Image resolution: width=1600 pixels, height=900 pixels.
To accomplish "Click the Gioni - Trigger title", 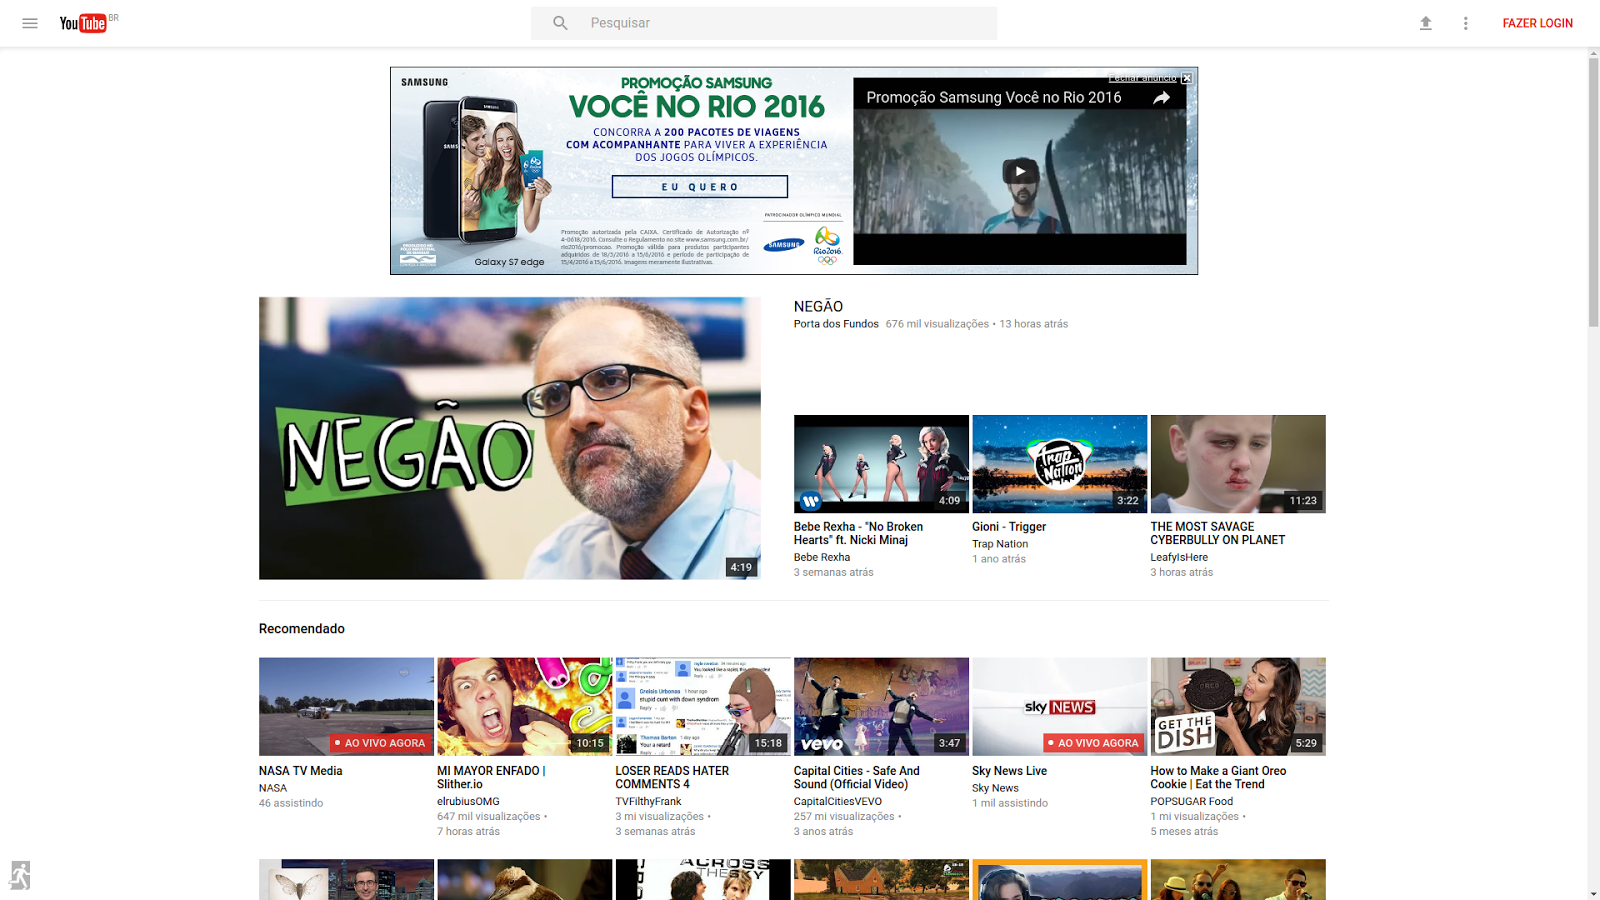I will pyautogui.click(x=1009, y=527).
